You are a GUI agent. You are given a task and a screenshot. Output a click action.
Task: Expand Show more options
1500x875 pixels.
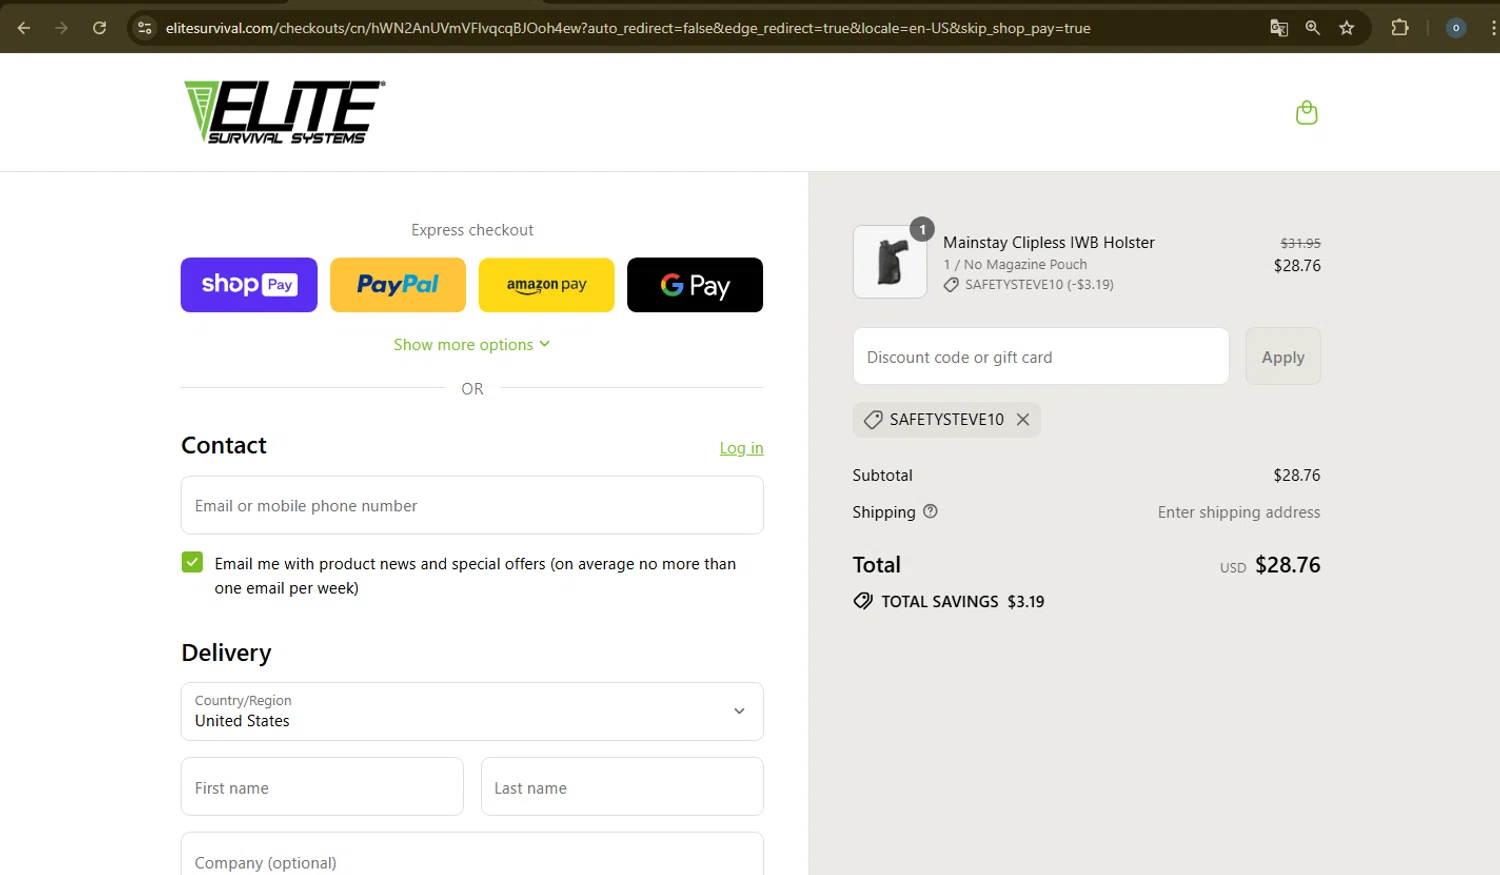(472, 344)
